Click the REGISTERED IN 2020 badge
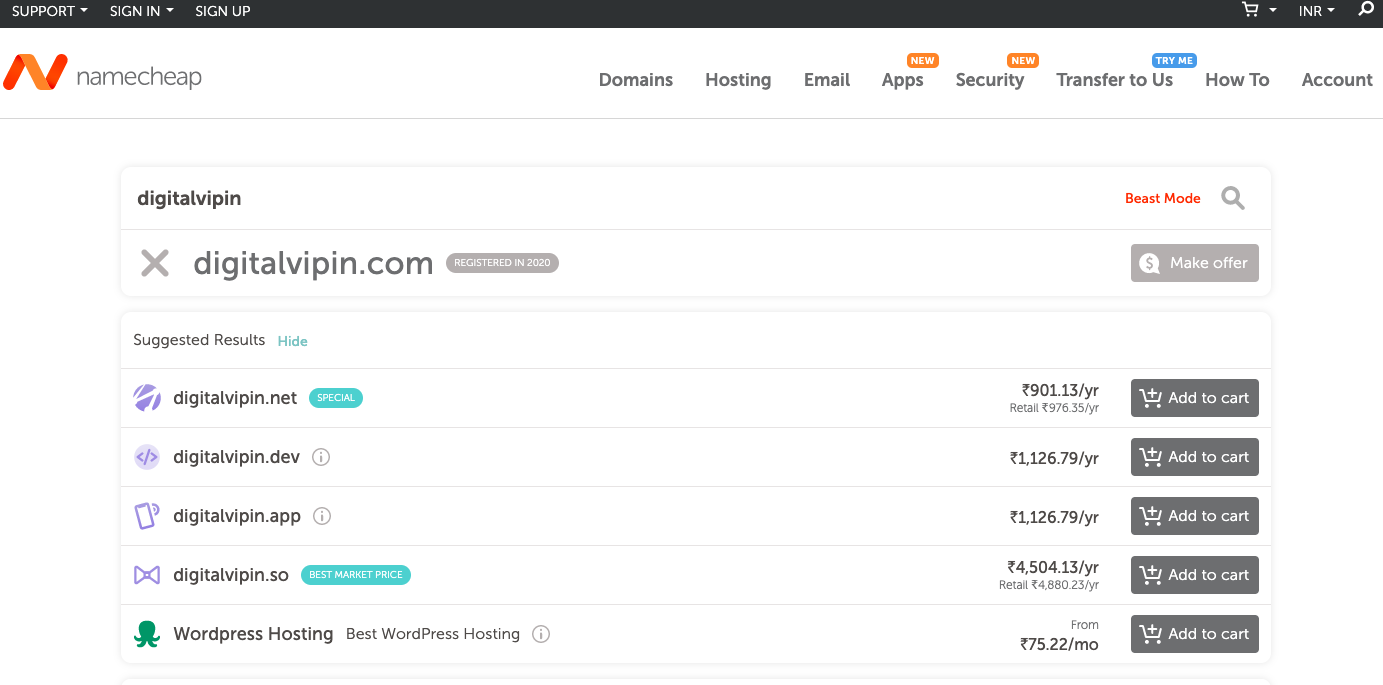The image size is (1383, 685). coord(502,263)
